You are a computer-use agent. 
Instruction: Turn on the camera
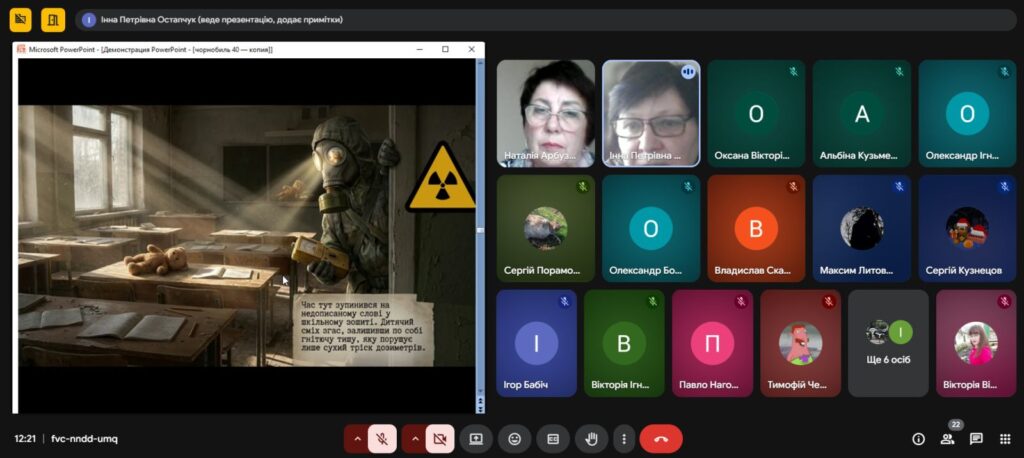coord(438,438)
